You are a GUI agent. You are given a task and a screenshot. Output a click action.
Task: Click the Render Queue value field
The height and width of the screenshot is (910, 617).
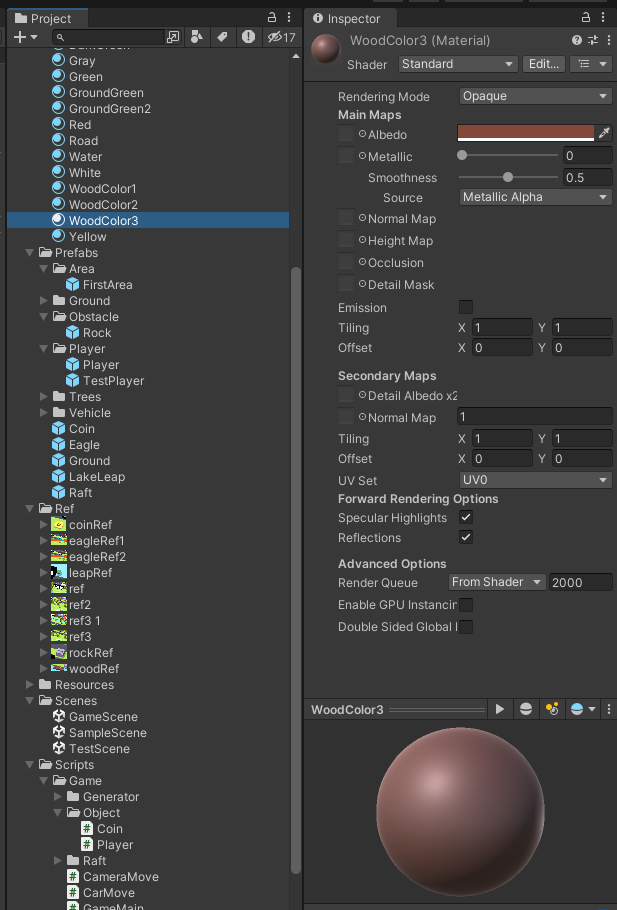580,582
